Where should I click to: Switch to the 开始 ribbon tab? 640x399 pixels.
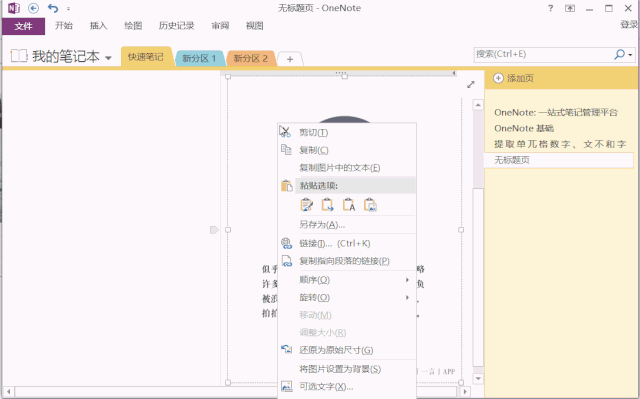(64, 26)
